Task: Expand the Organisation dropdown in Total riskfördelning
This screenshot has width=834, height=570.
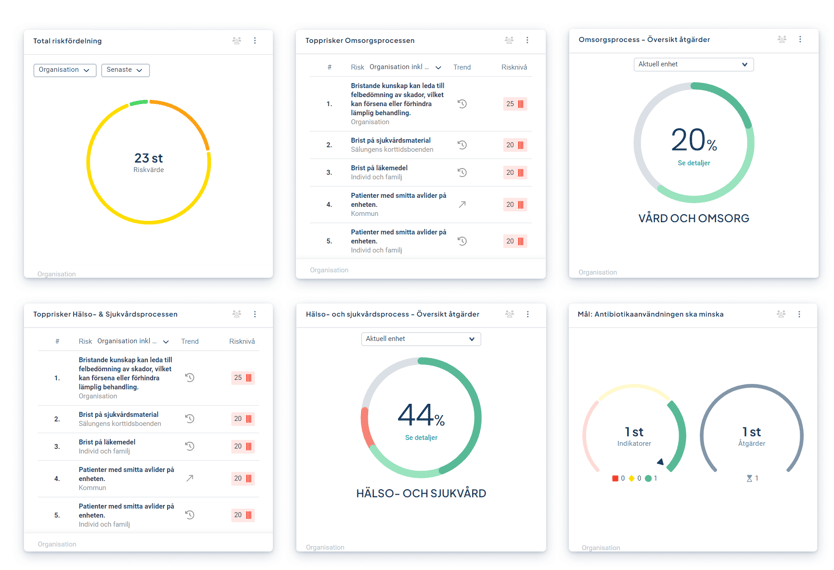Action: pos(64,70)
